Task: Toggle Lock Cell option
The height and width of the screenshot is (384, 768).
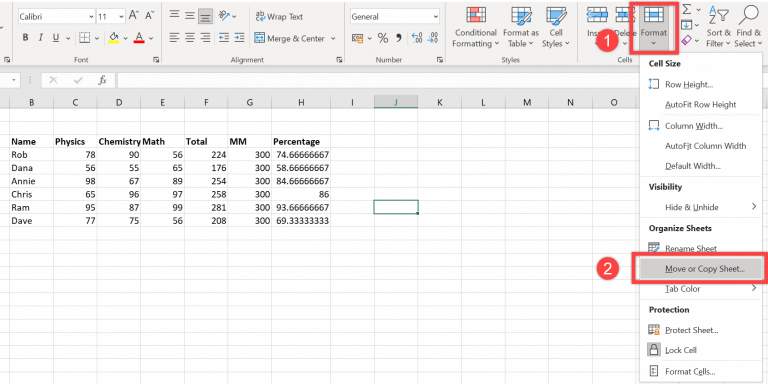Action: pyautogui.click(x=700, y=350)
